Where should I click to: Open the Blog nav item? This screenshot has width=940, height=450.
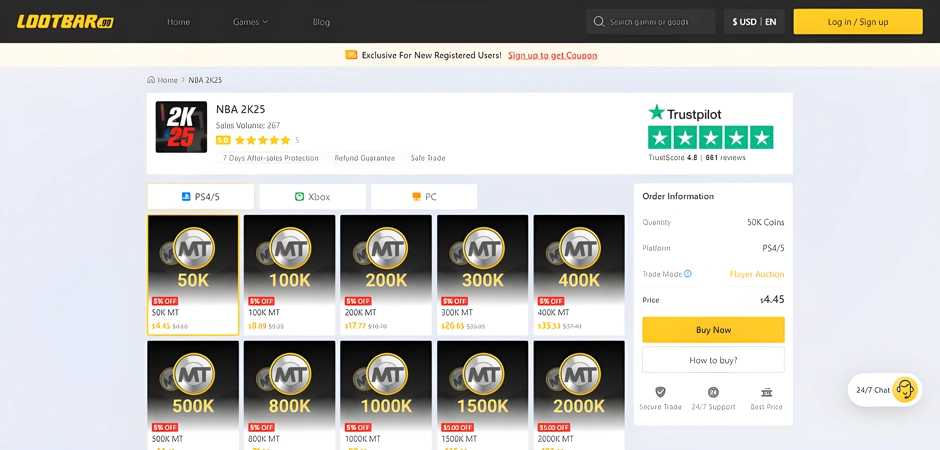coord(321,22)
